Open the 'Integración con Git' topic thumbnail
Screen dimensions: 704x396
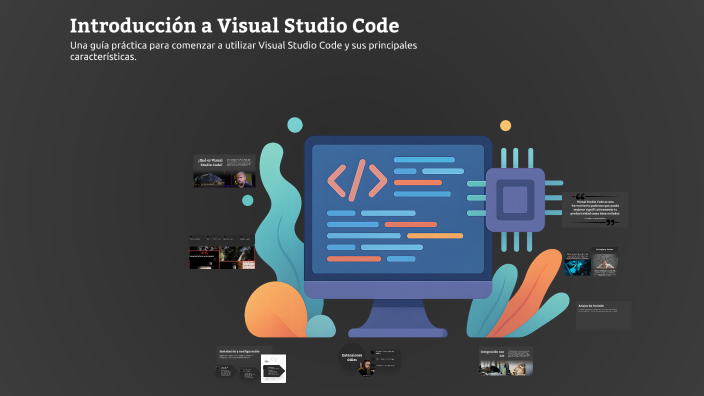coord(506,361)
